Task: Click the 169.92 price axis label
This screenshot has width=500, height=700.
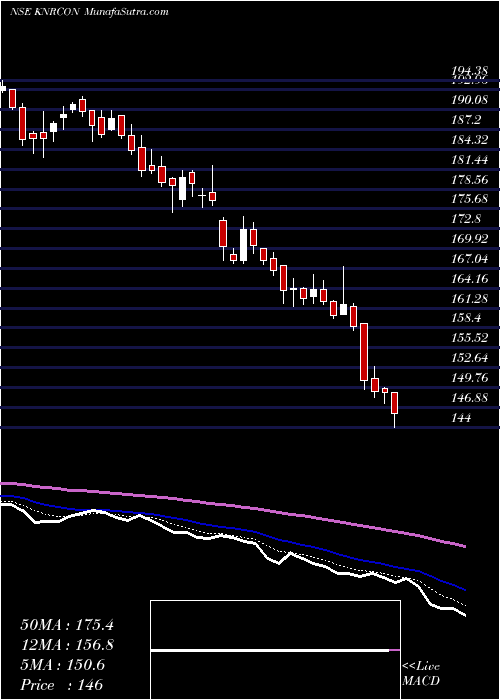Action: click(x=469, y=239)
